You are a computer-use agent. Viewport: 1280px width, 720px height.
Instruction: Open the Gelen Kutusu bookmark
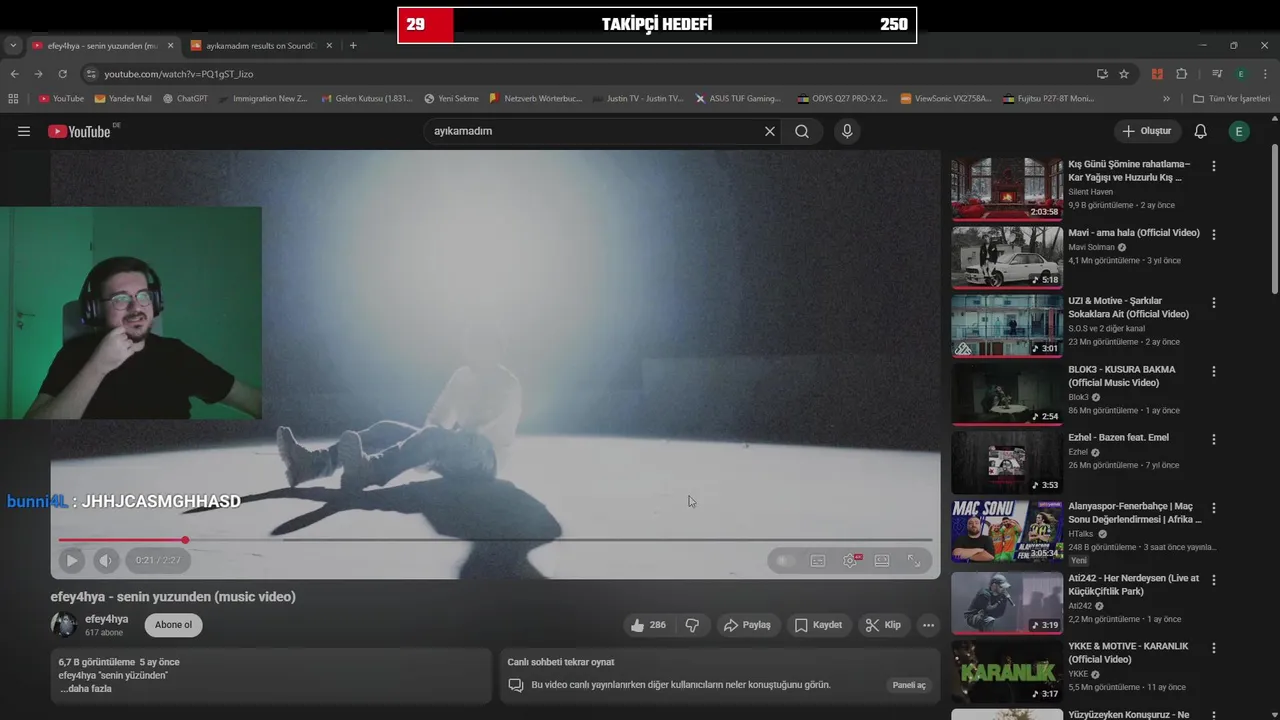tap(366, 99)
